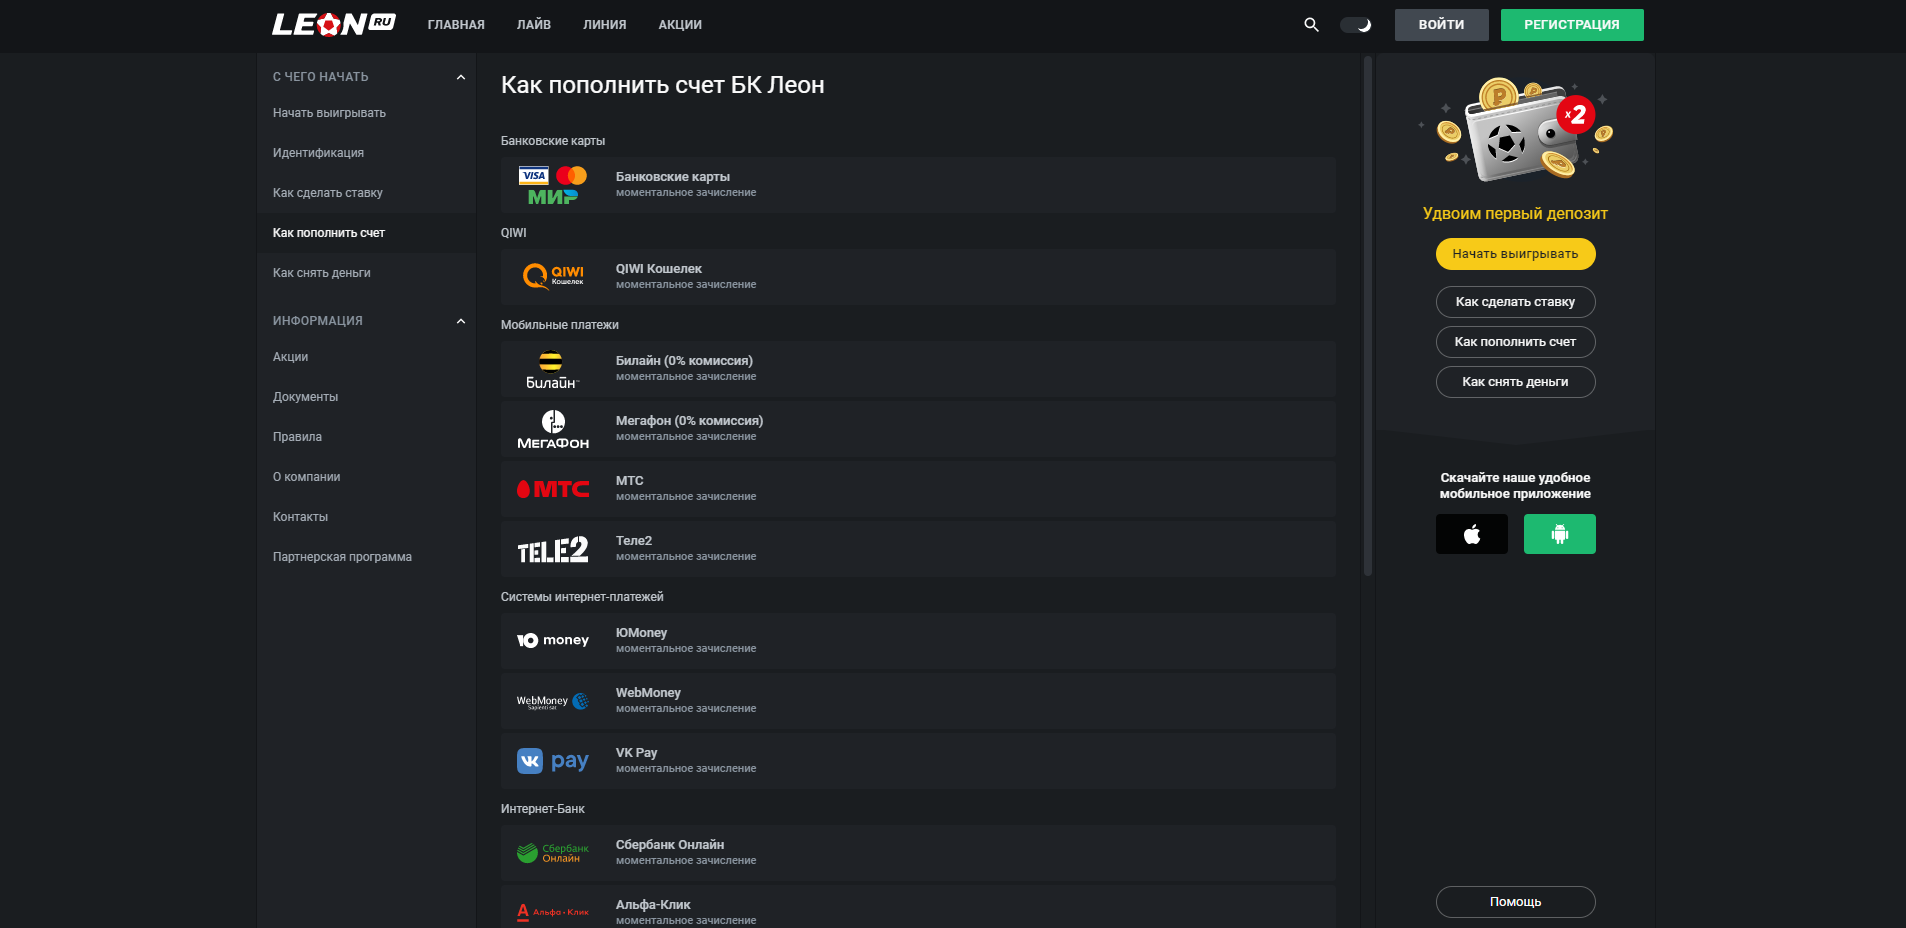
Task: Open the ЛАЙВ menu item
Action: [x=534, y=25]
